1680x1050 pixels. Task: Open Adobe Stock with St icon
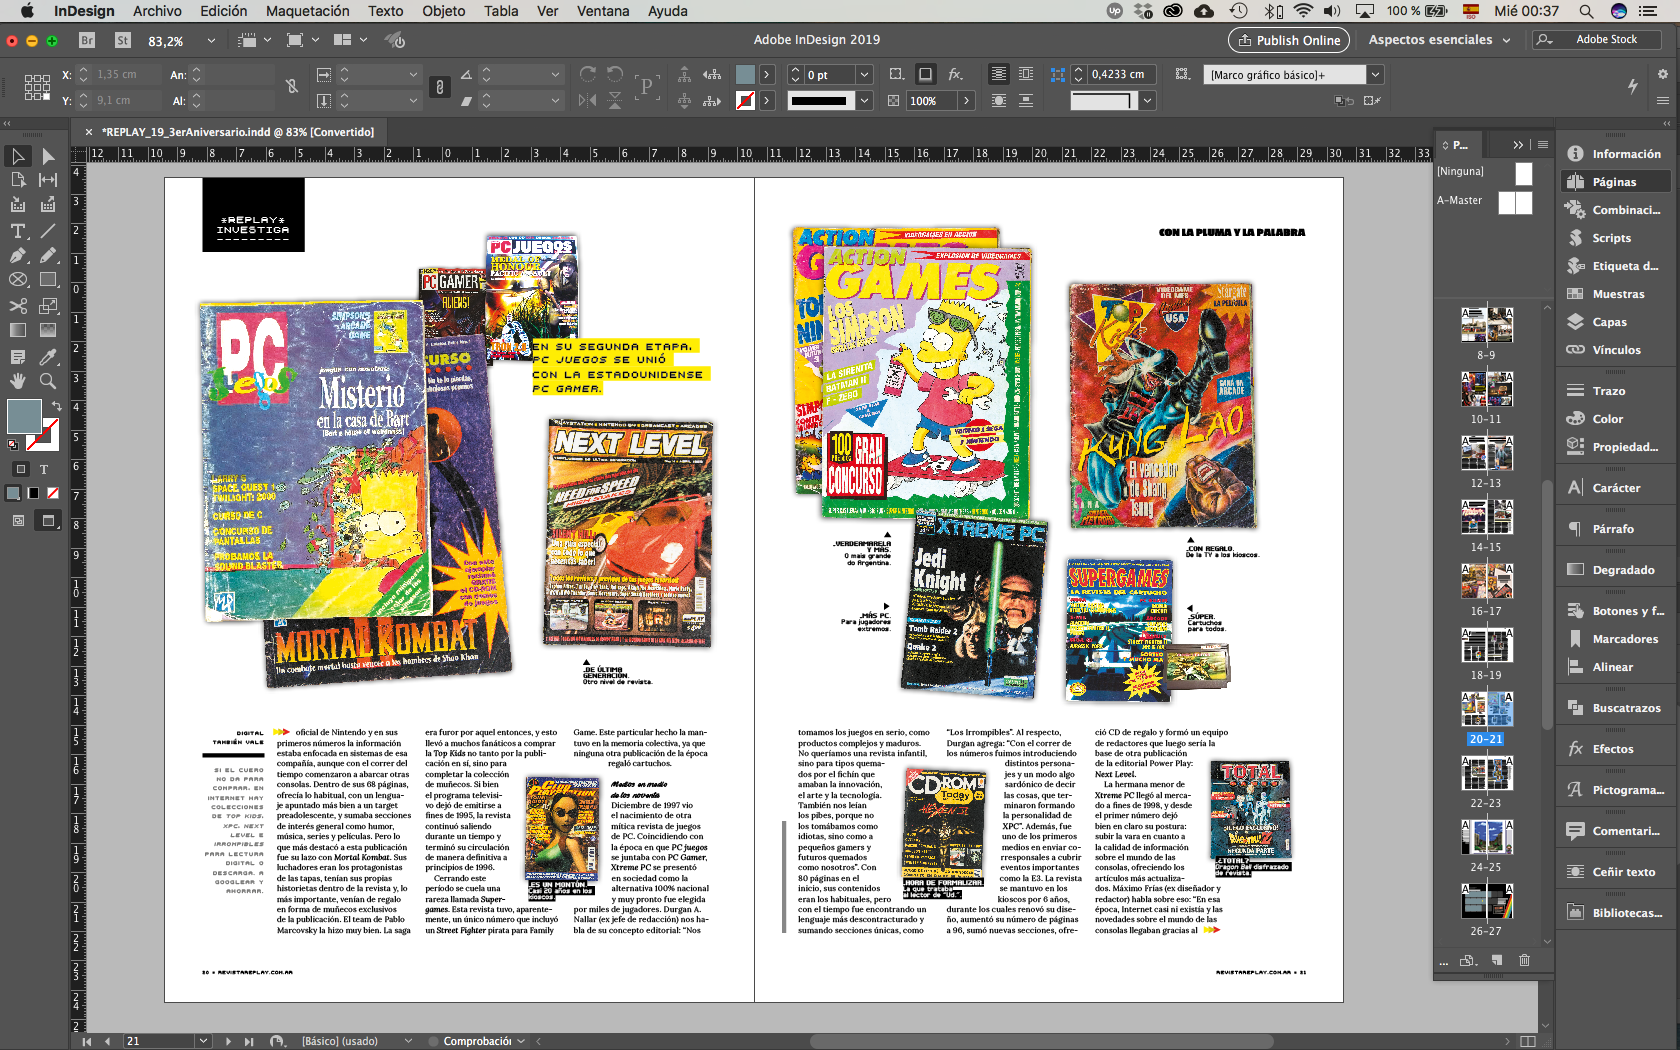pos(123,41)
